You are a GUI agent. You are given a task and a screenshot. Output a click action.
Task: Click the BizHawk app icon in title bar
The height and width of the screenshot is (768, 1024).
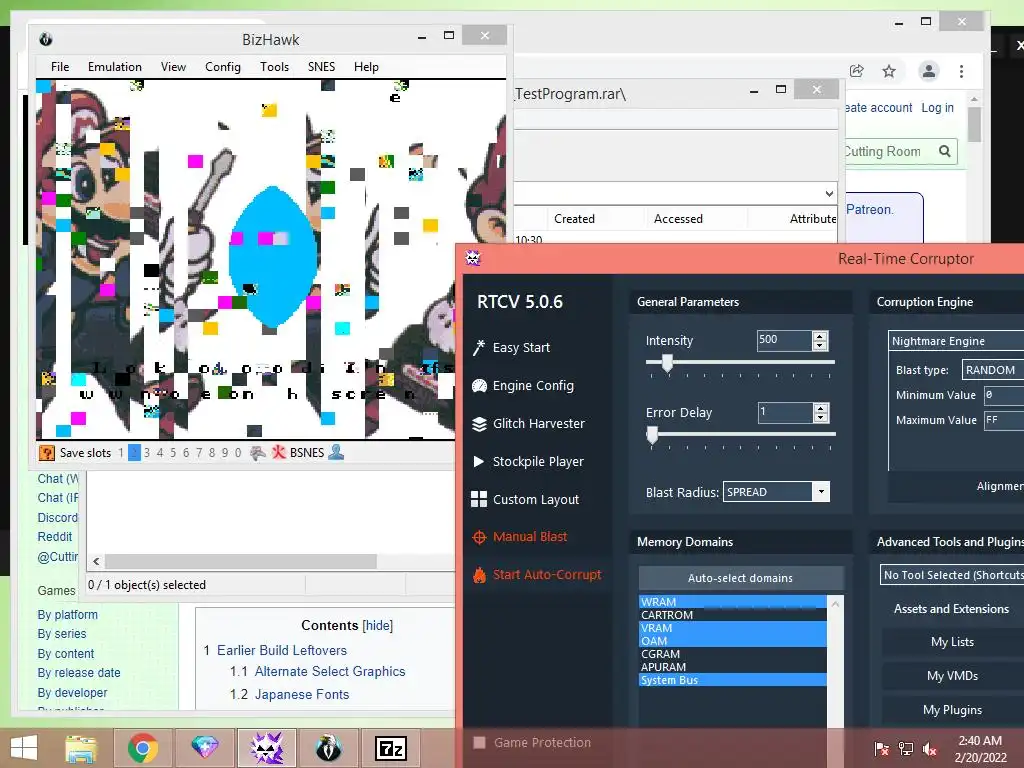tap(46, 39)
